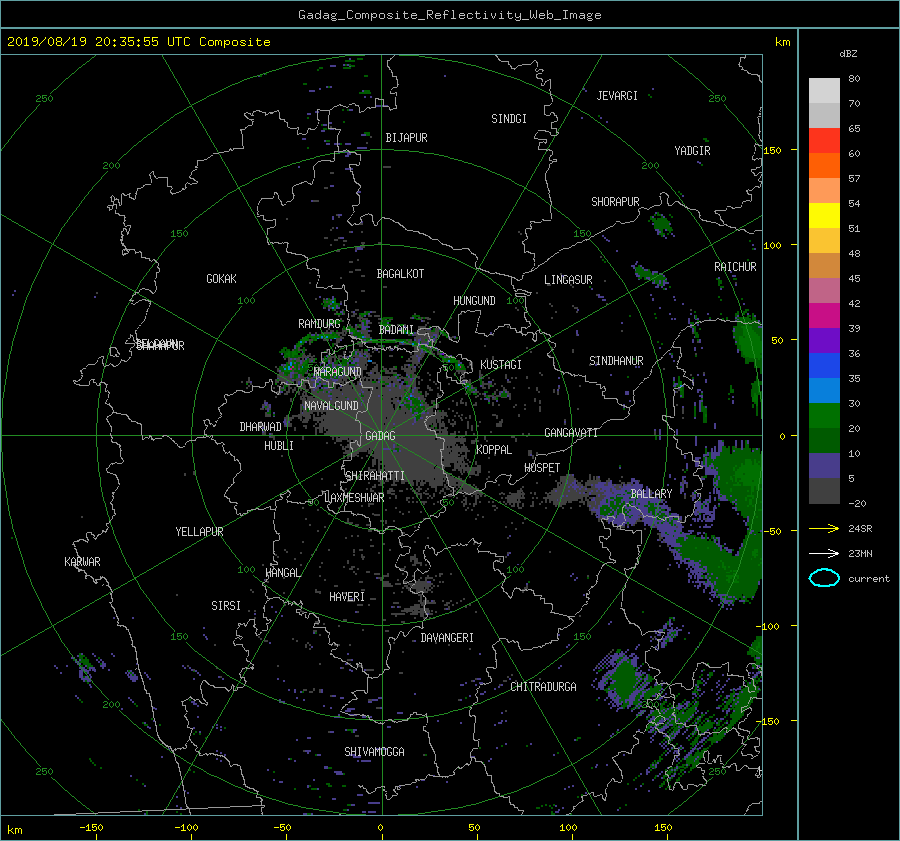This screenshot has width=900, height=841.
Task: Click the DHARWAD city label
Action: (260, 427)
